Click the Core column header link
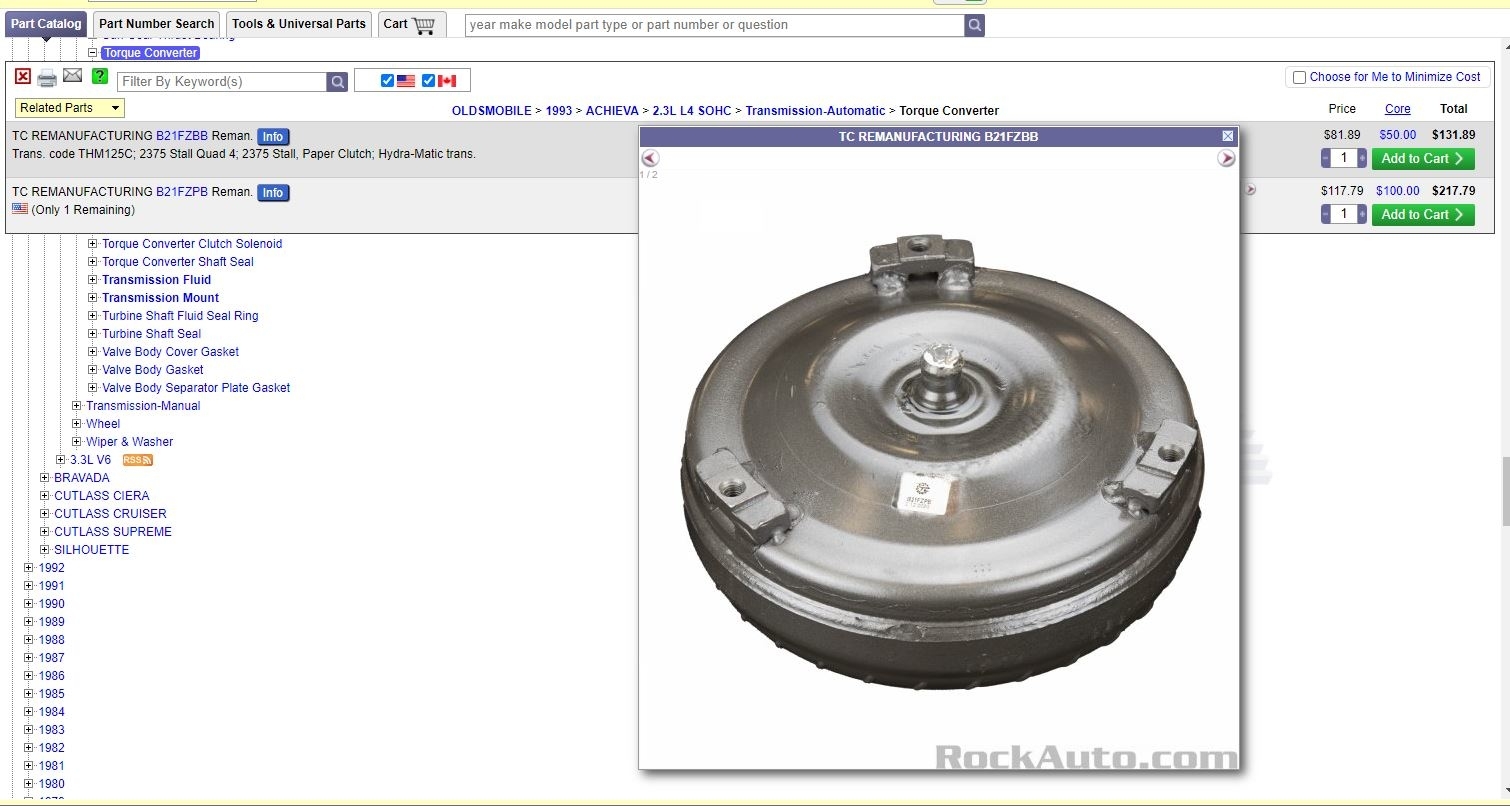Screen dimensions: 1510x806 pyautogui.click(x=1398, y=109)
